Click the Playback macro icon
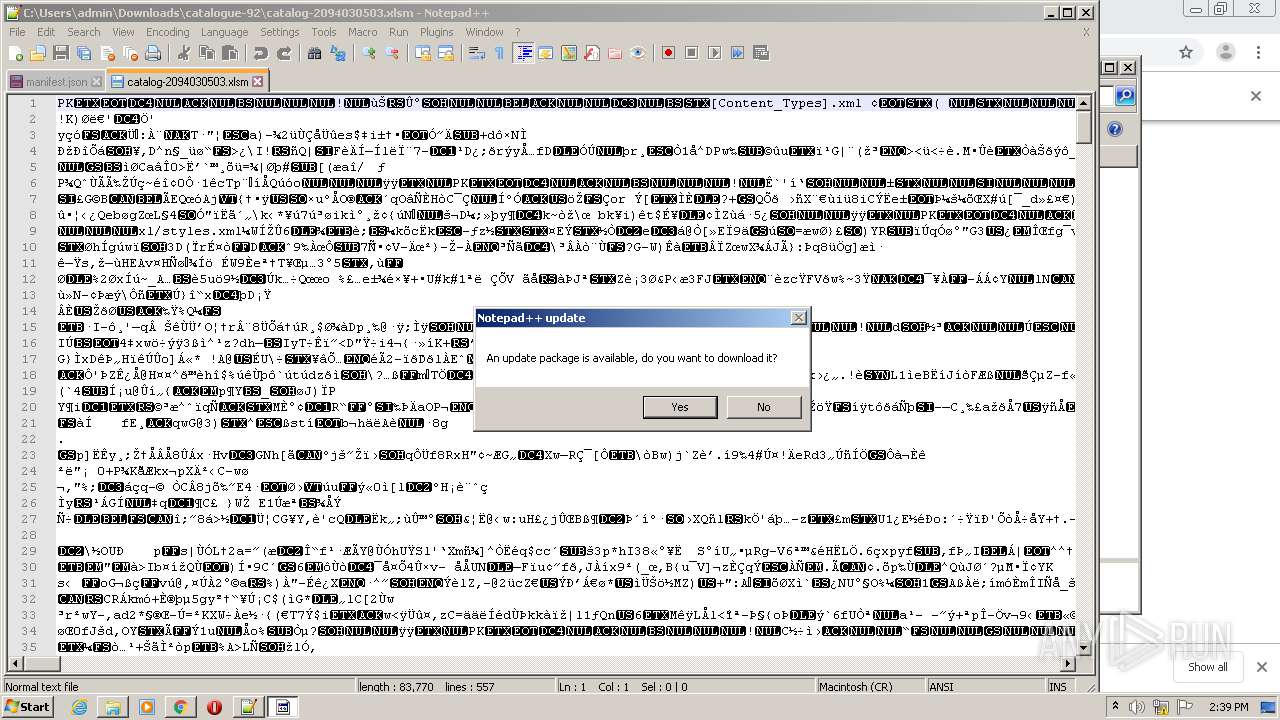1280x720 pixels. pyautogui.click(x=715, y=53)
